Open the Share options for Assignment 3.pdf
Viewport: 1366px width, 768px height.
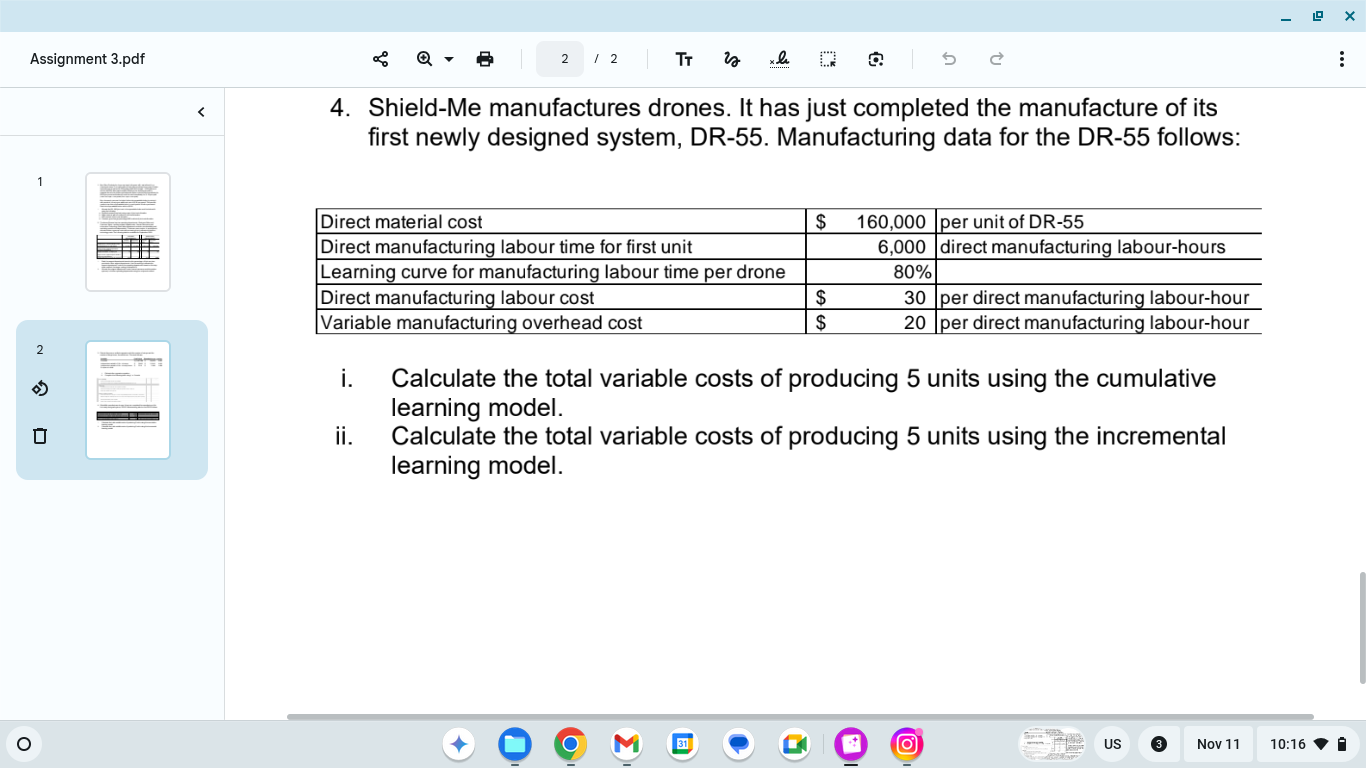pos(380,59)
